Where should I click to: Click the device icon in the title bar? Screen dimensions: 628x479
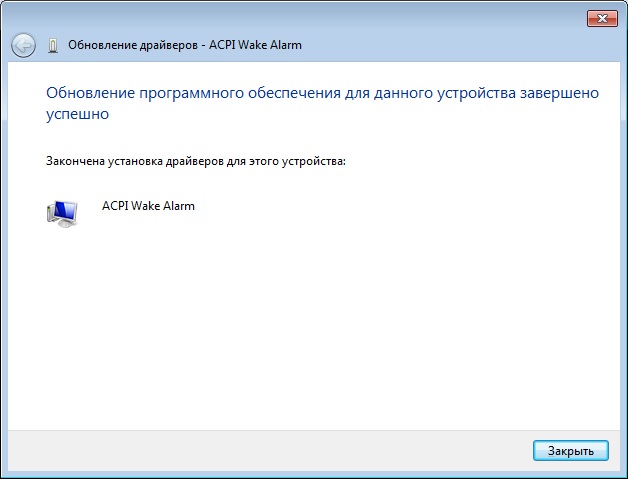click(x=53, y=45)
